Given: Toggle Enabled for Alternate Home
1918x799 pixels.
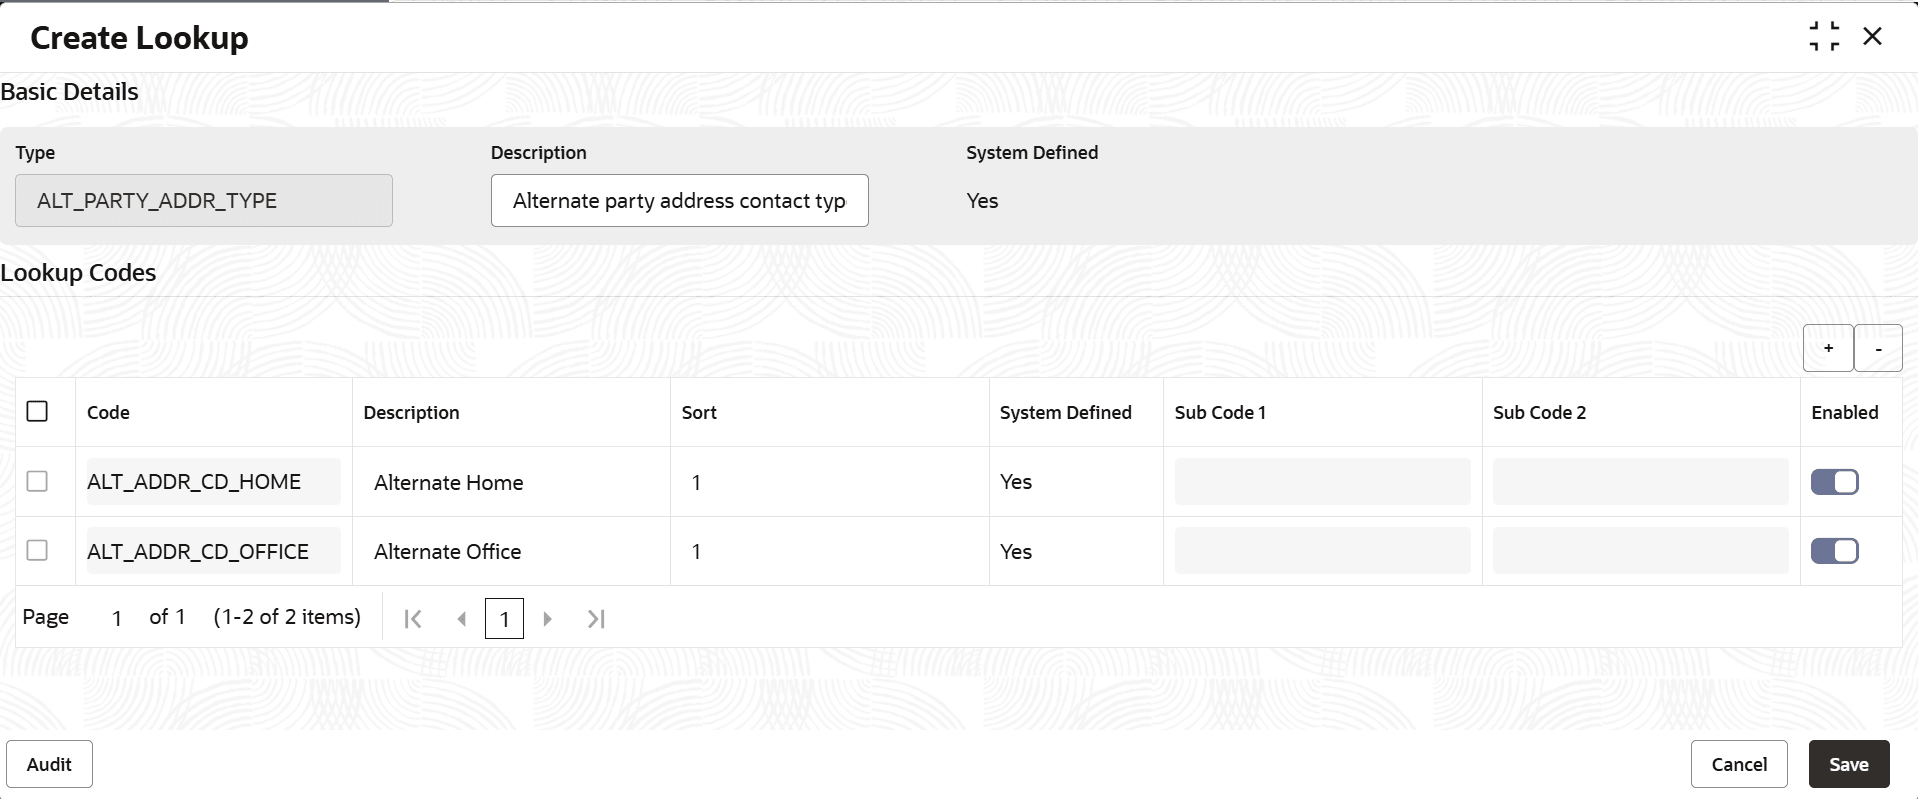Looking at the screenshot, I should tap(1835, 482).
